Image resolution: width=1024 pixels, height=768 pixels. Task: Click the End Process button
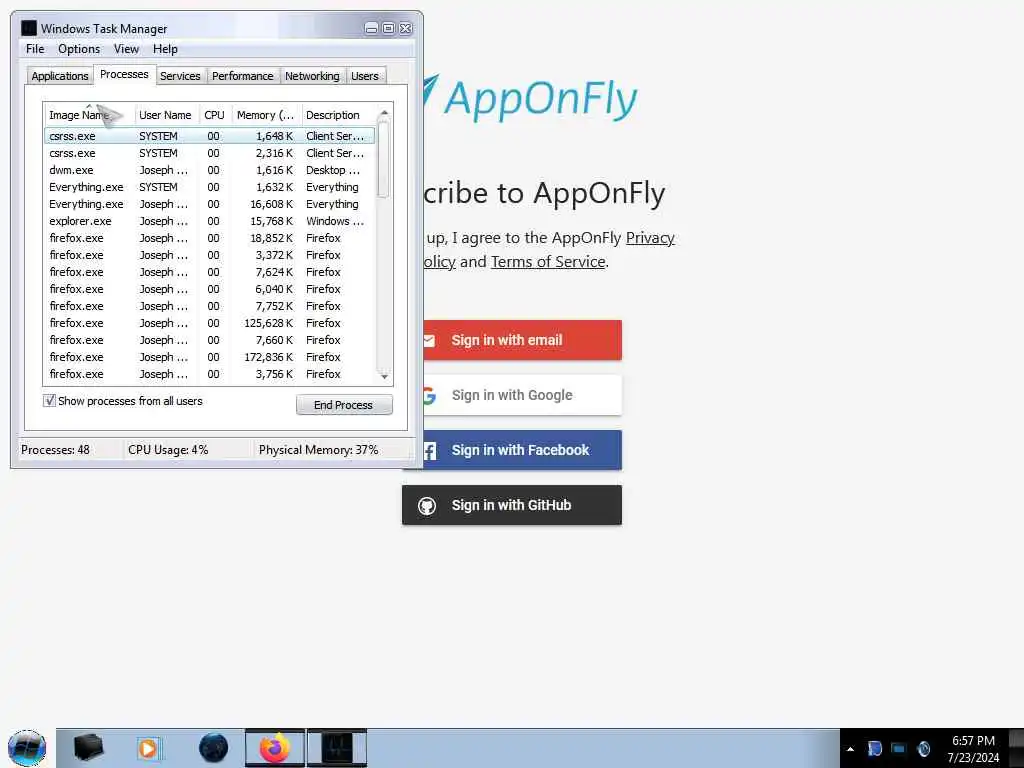click(344, 405)
